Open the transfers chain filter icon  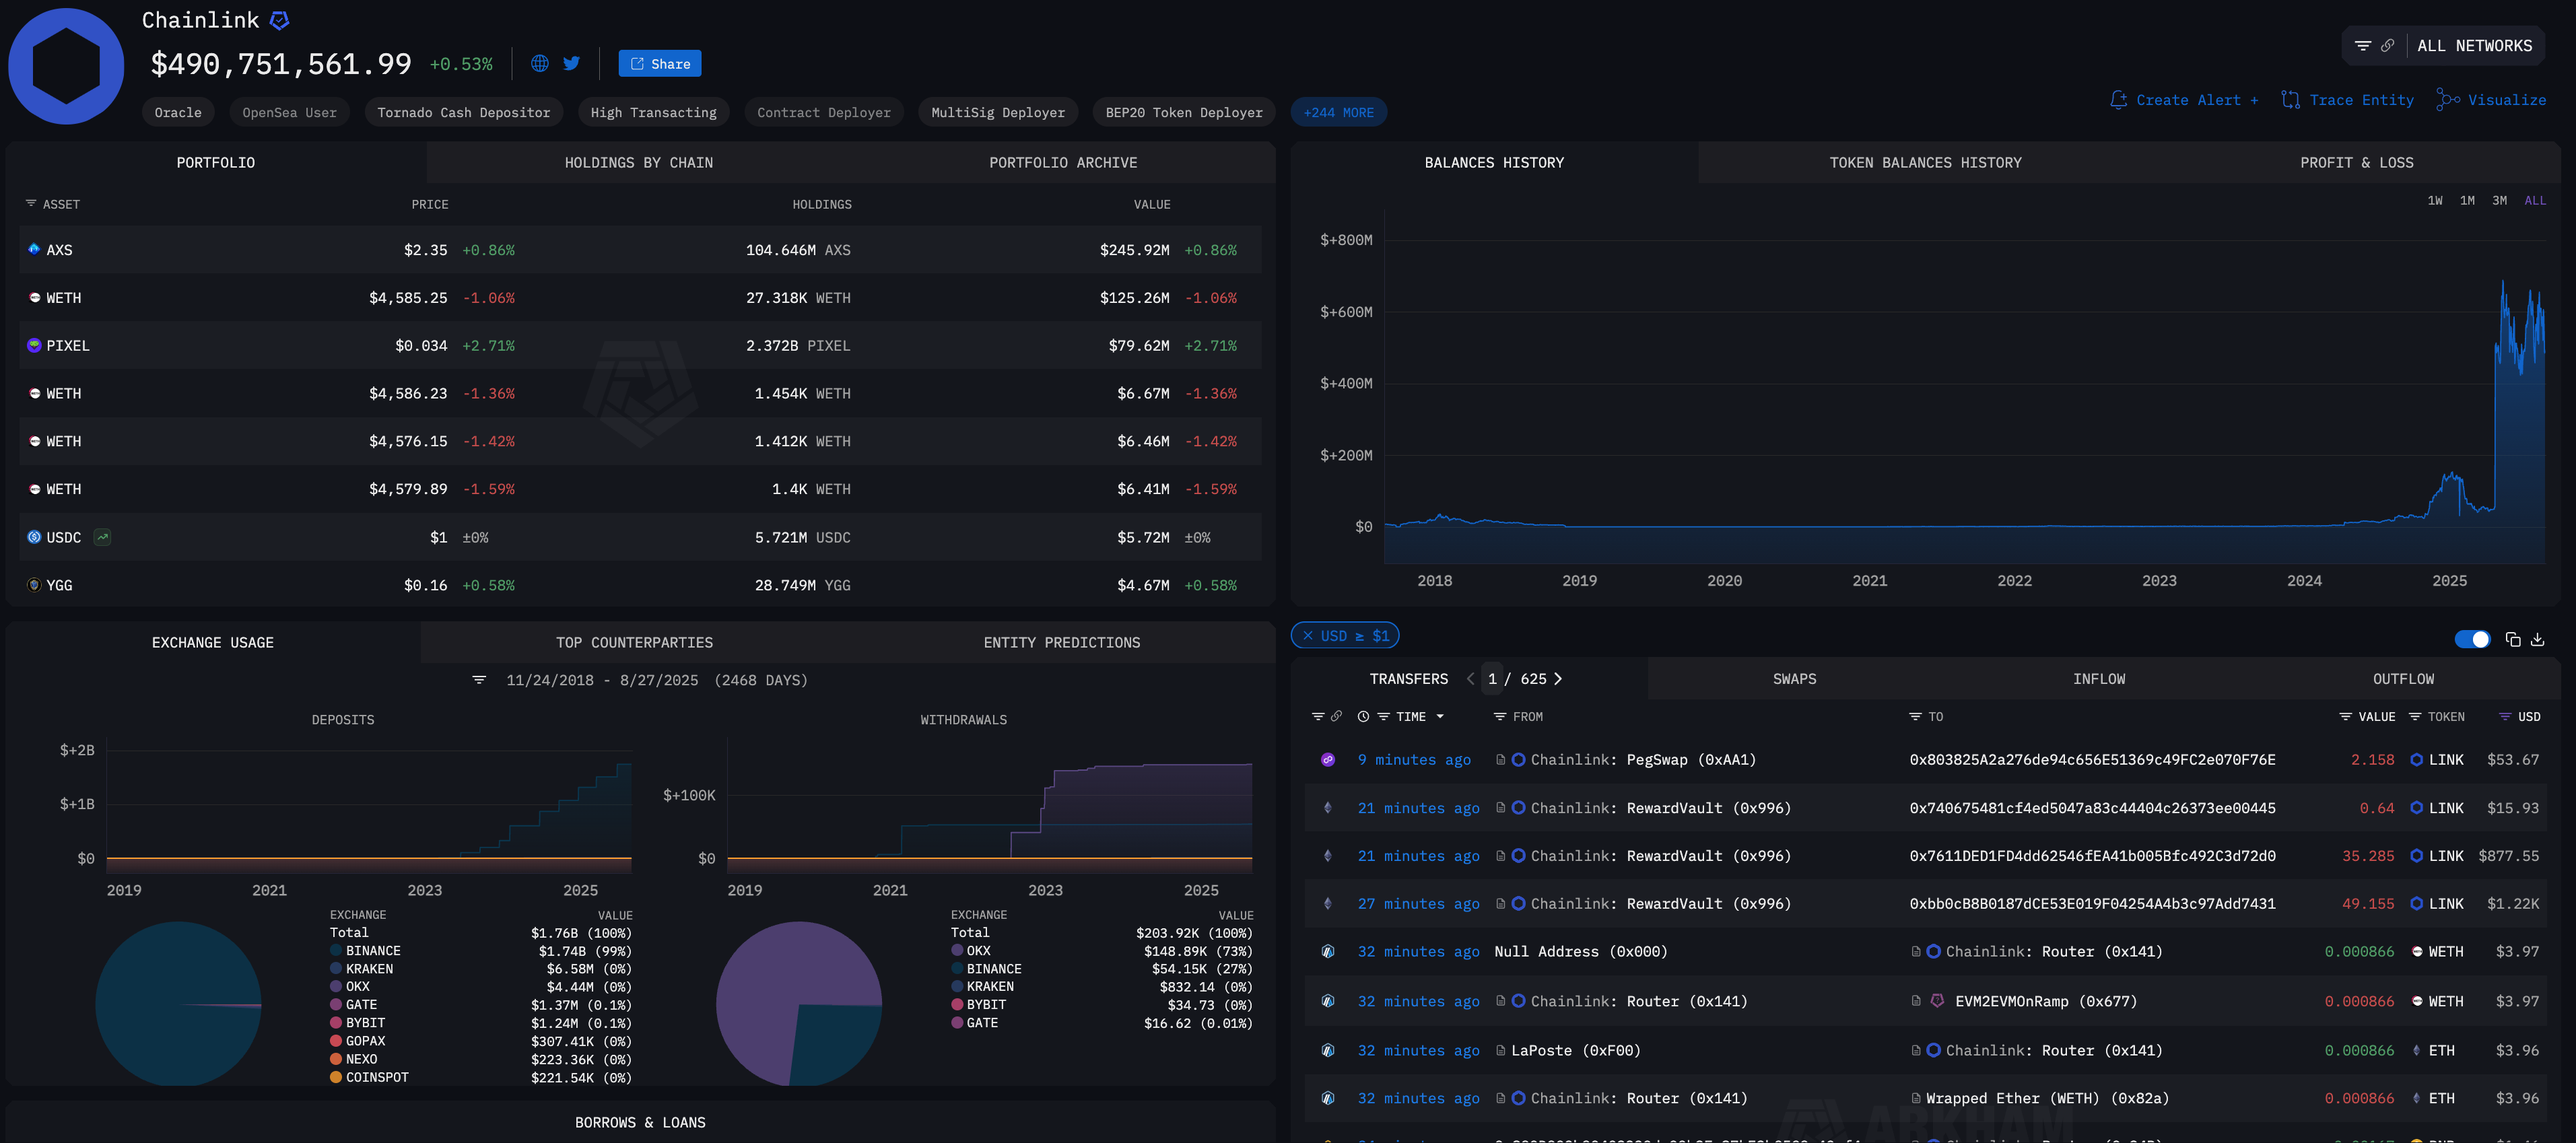[x=1318, y=716]
